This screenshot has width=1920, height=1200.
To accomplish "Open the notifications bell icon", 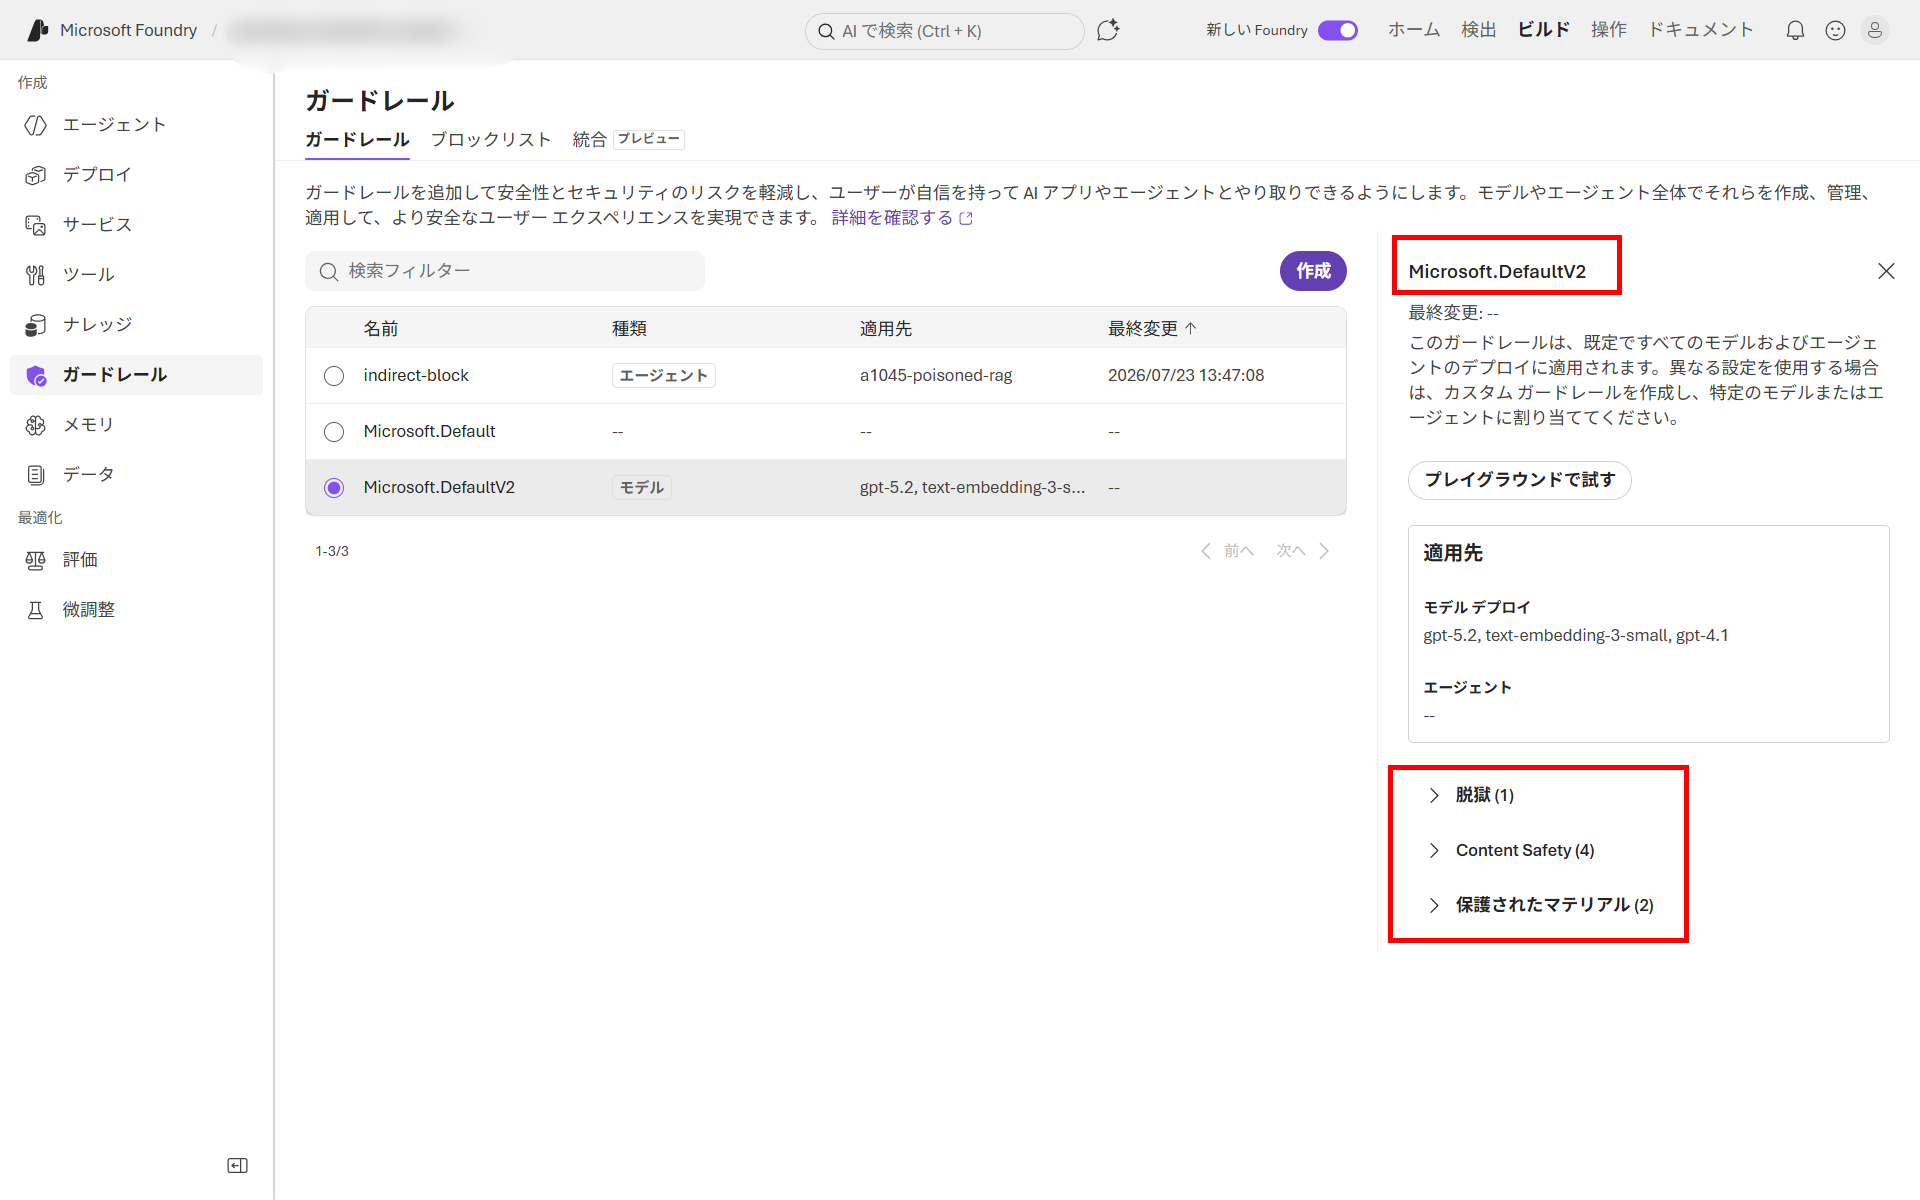I will pos(1795,30).
